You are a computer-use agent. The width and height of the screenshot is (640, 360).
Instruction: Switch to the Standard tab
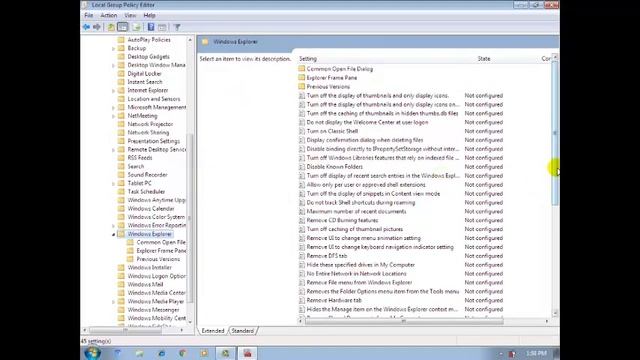tap(242, 331)
